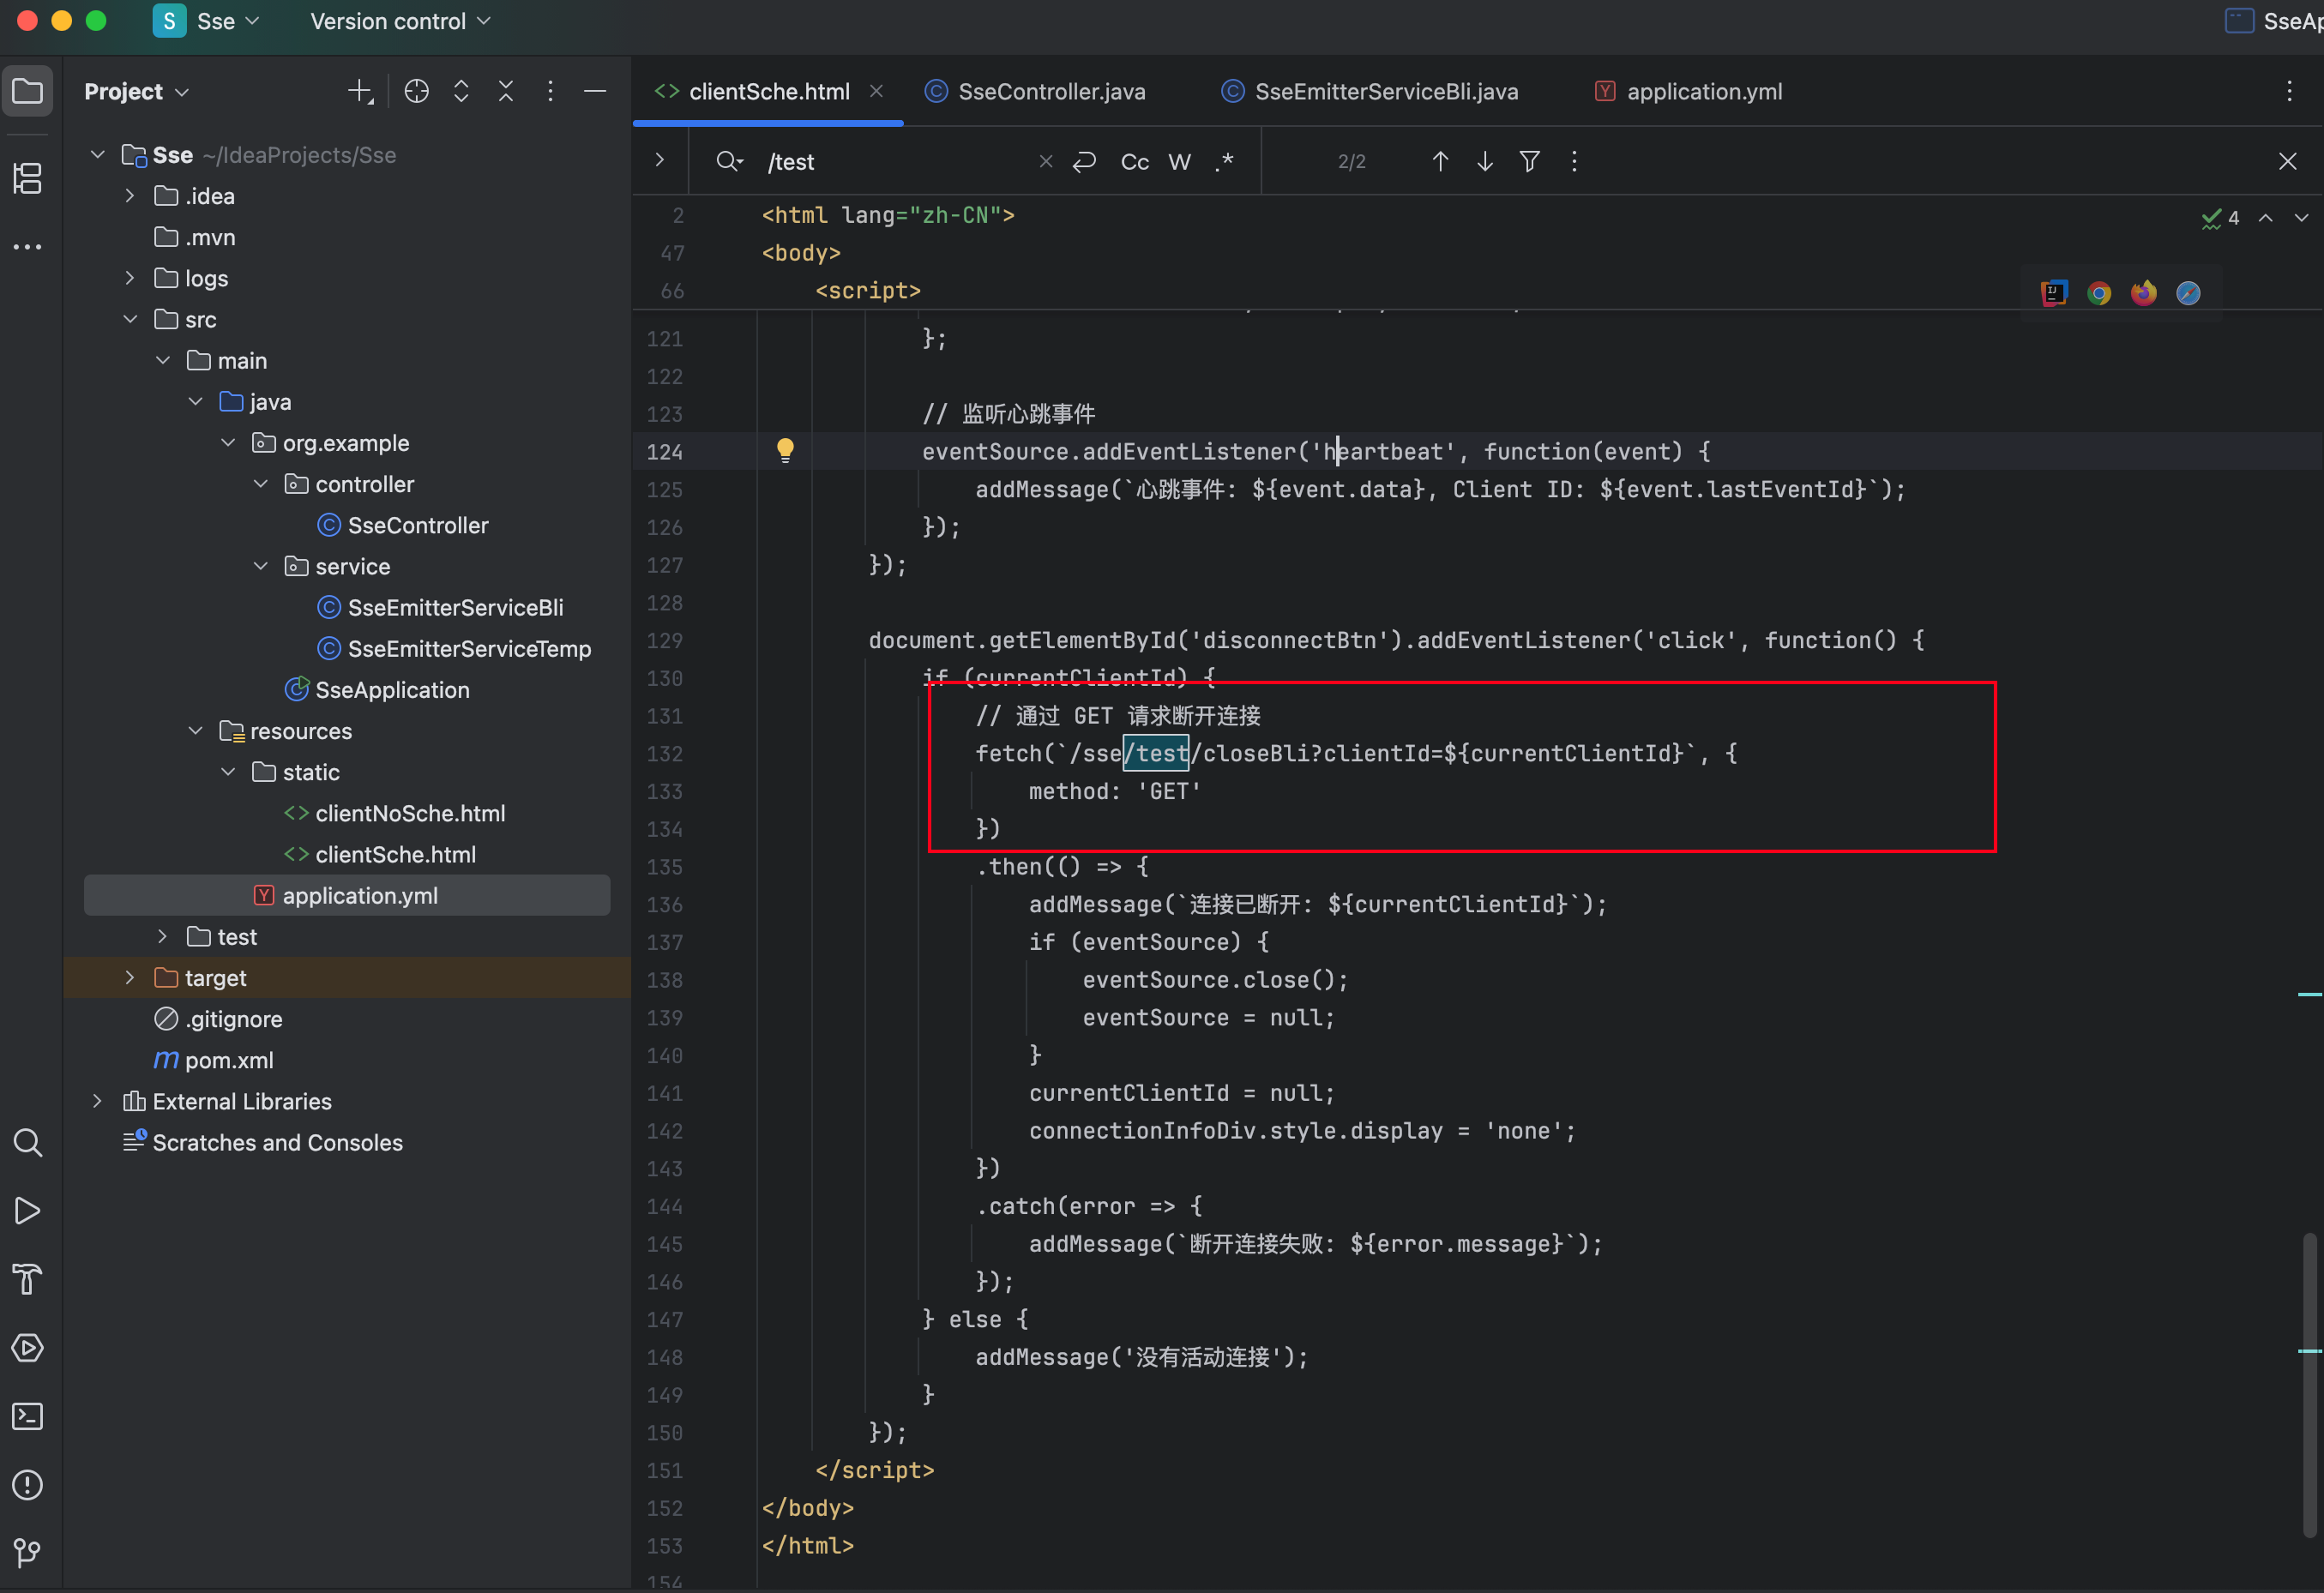Open the Terminal tool window
Screen dimensions: 2324x1593
(27, 1416)
